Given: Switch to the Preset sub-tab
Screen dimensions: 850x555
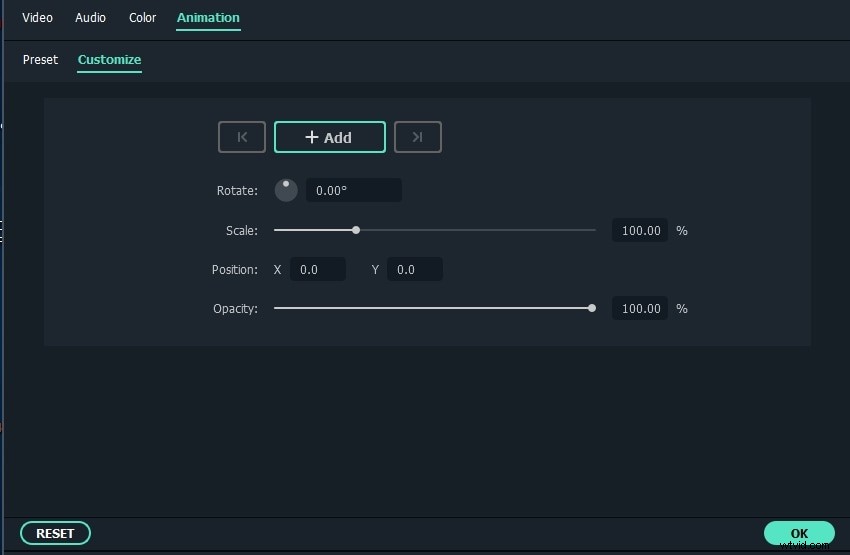Looking at the screenshot, I should (40, 60).
